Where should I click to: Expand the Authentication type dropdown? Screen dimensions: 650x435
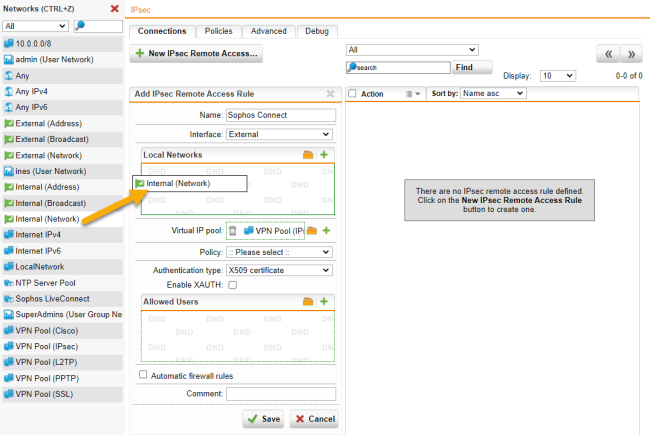[x=279, y=270]
